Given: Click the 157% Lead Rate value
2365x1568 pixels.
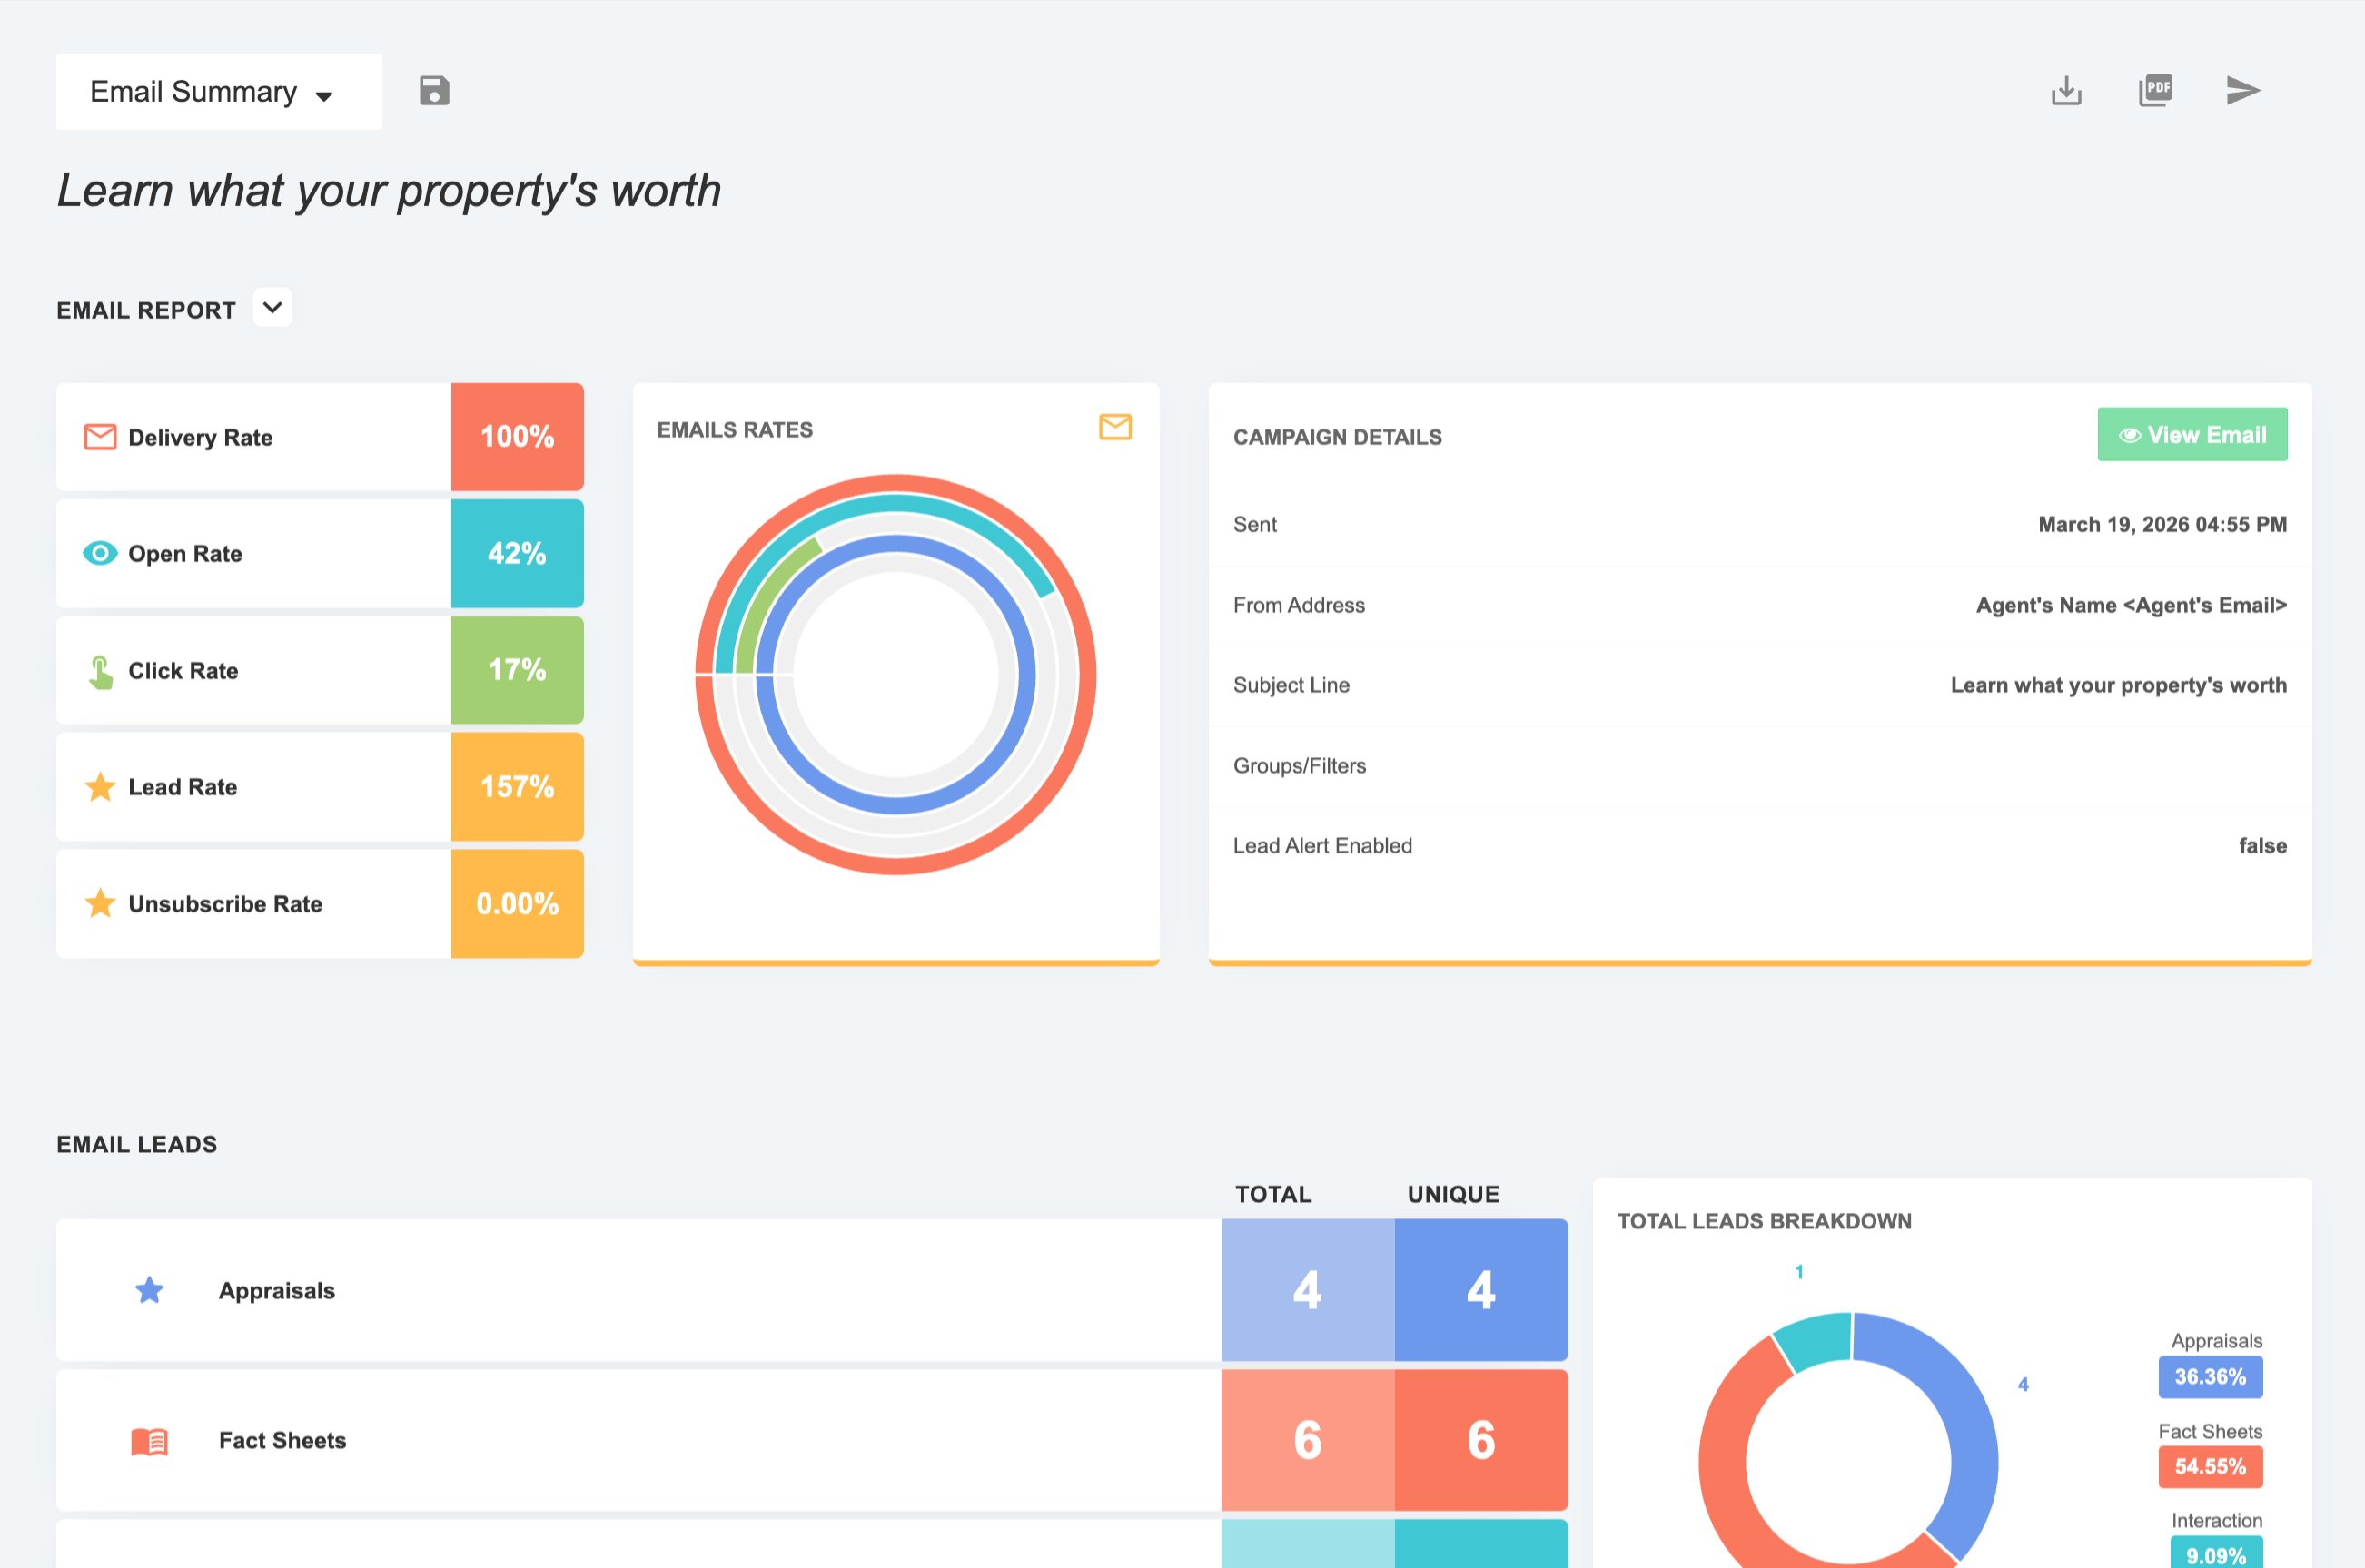Looking at the screenshot, I should coord(517,787).
